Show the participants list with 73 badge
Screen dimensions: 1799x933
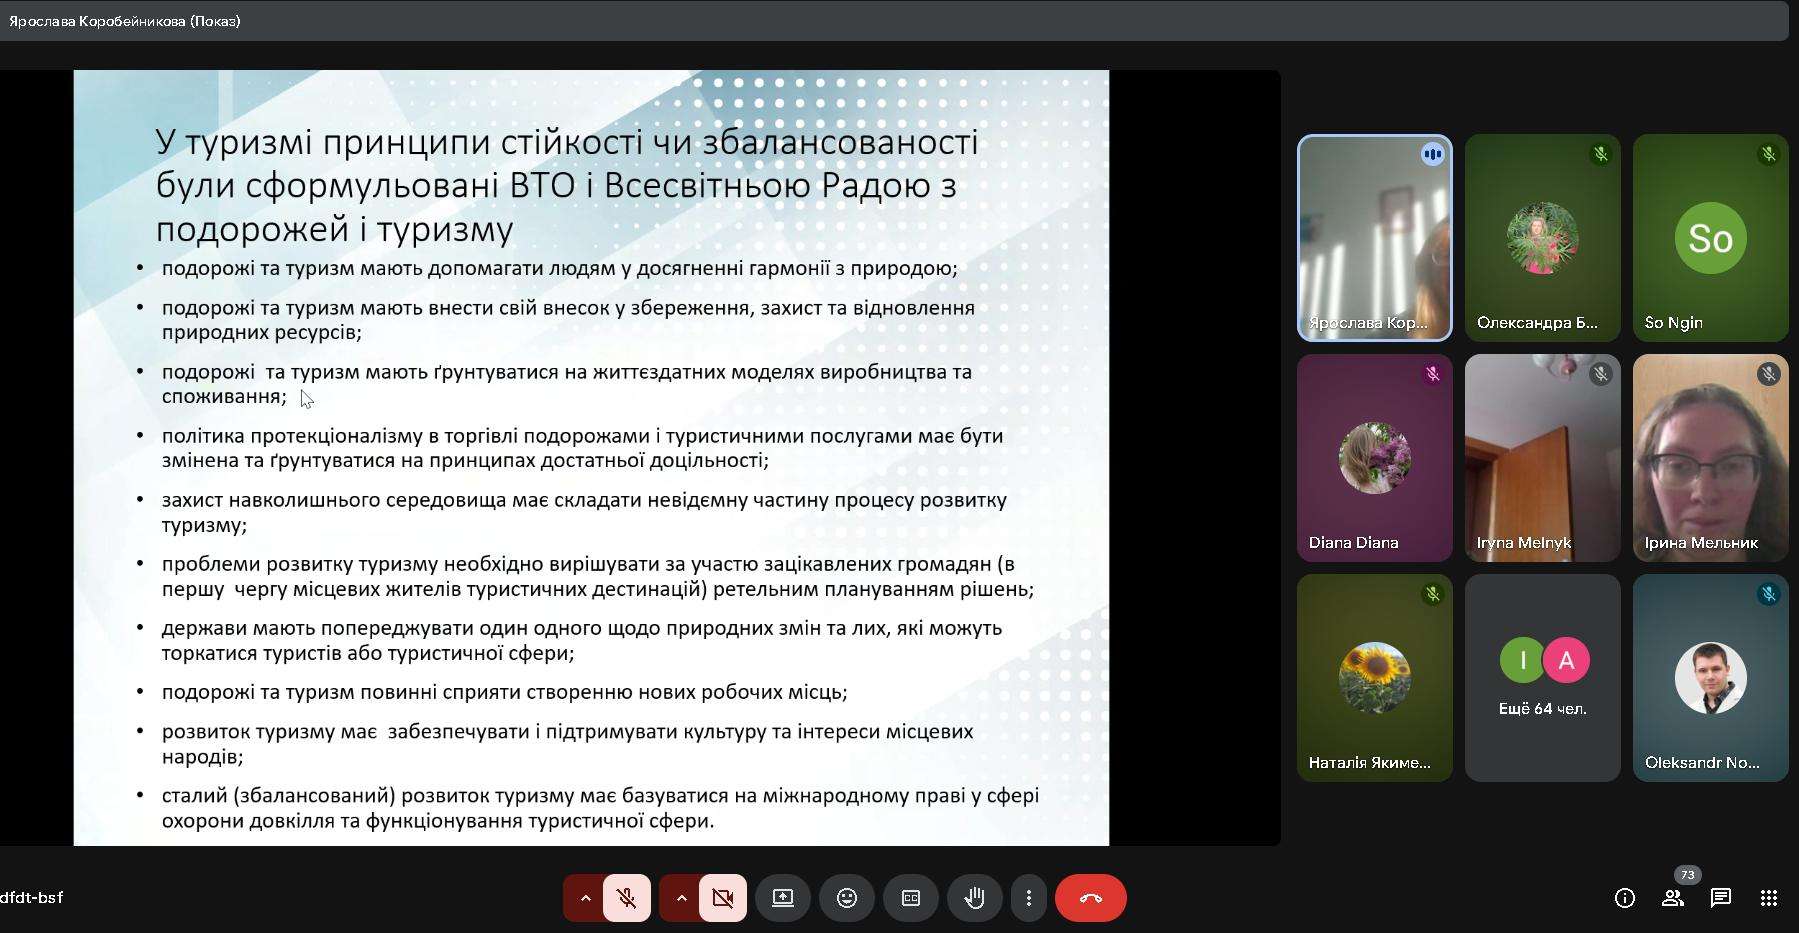coord(1673,898)
